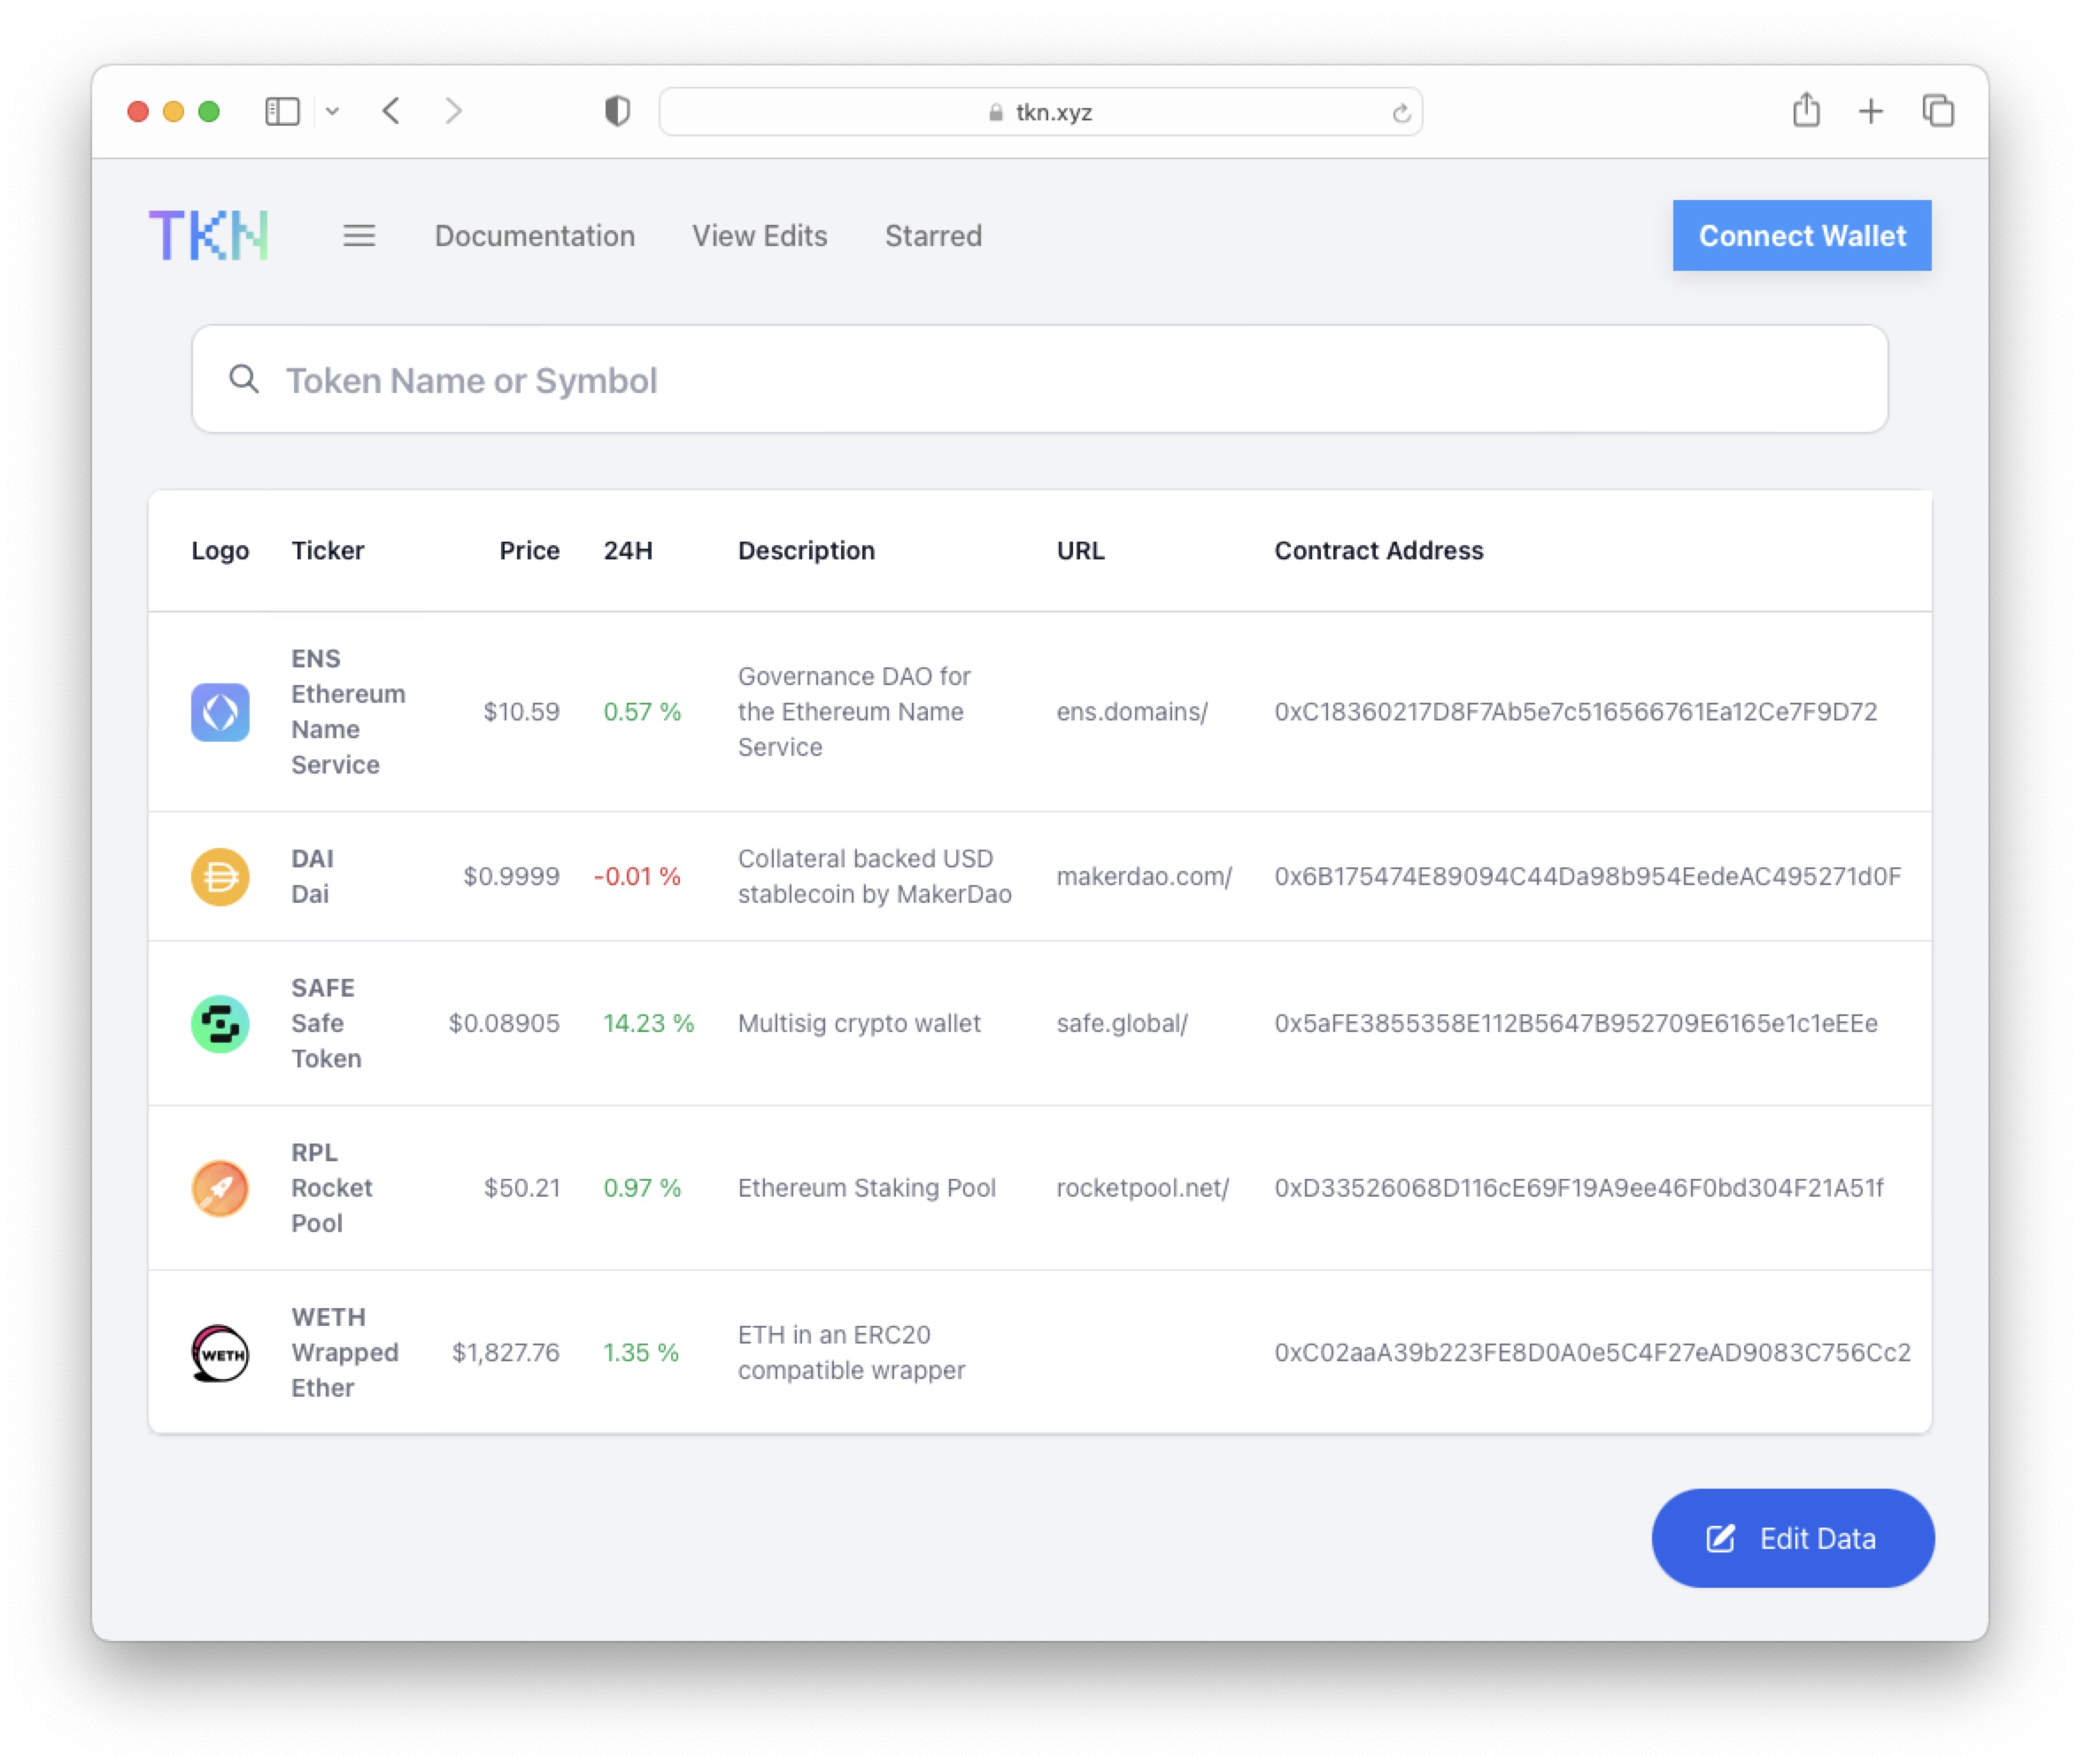Click 'ETH in an ERC20 compatible wrapper' description
This screenshot has height=1756, width=2100.
click(x=852, y=1353)
